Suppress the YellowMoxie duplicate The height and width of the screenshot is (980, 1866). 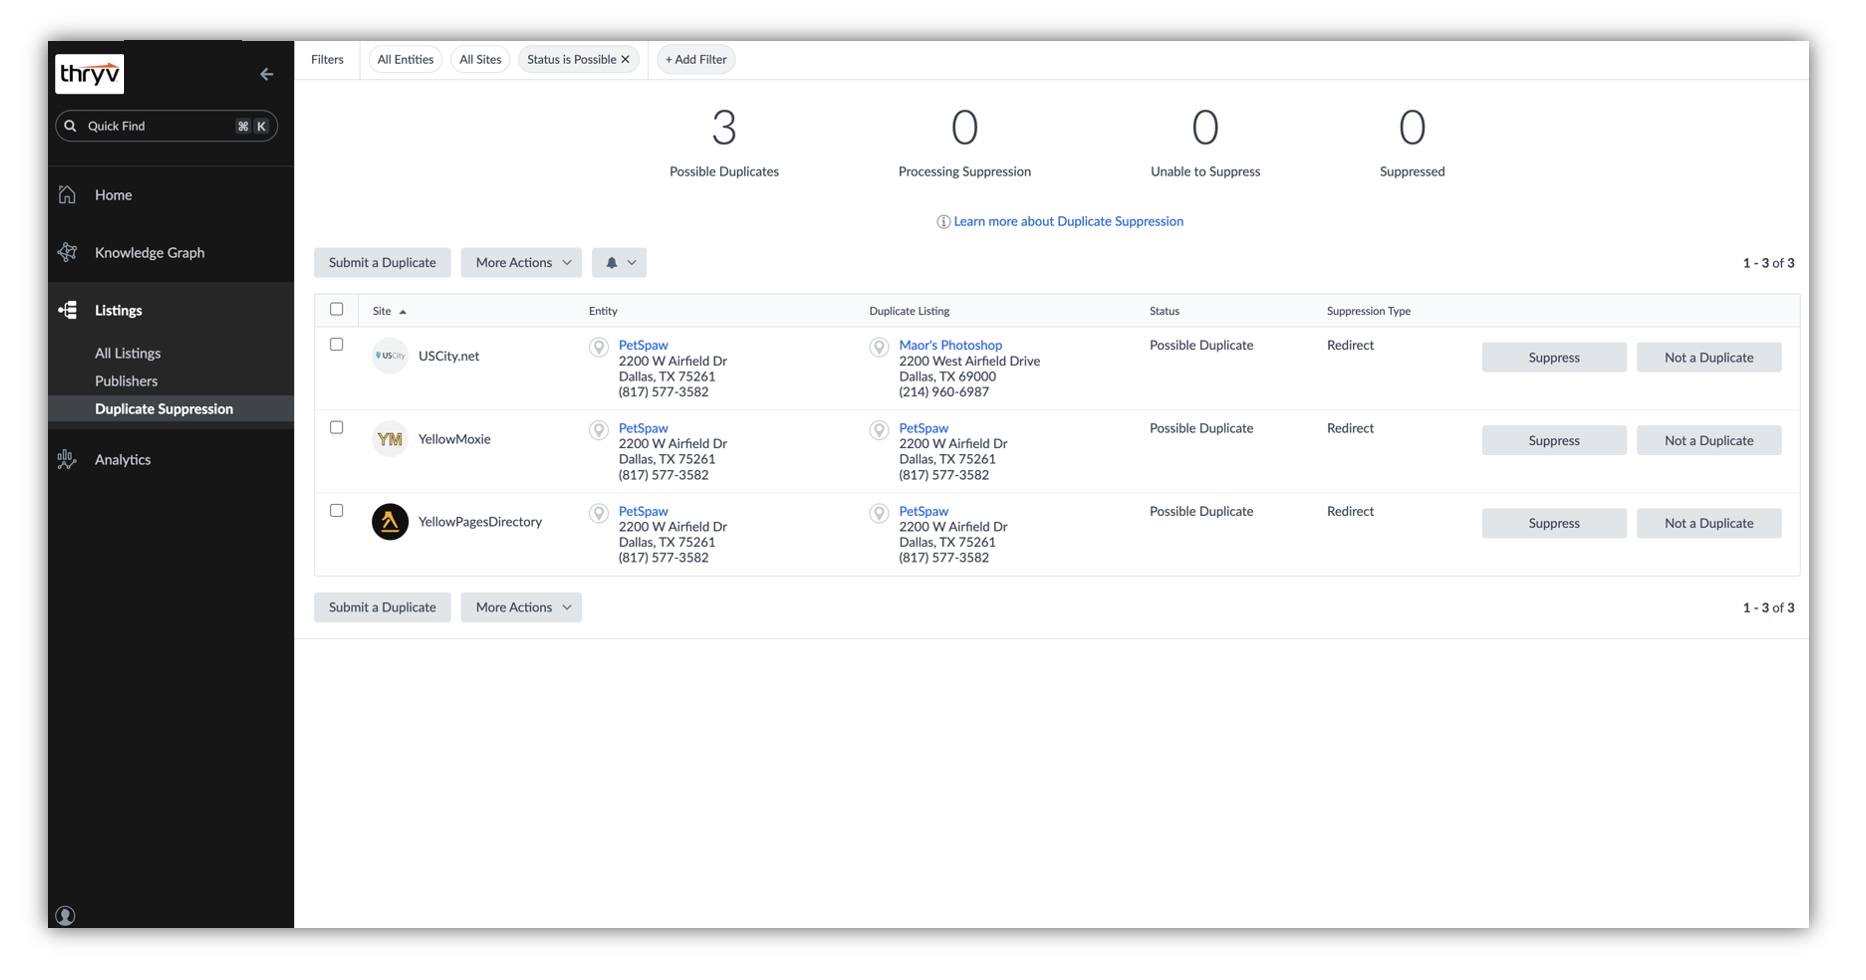(x=1554, y=441)
